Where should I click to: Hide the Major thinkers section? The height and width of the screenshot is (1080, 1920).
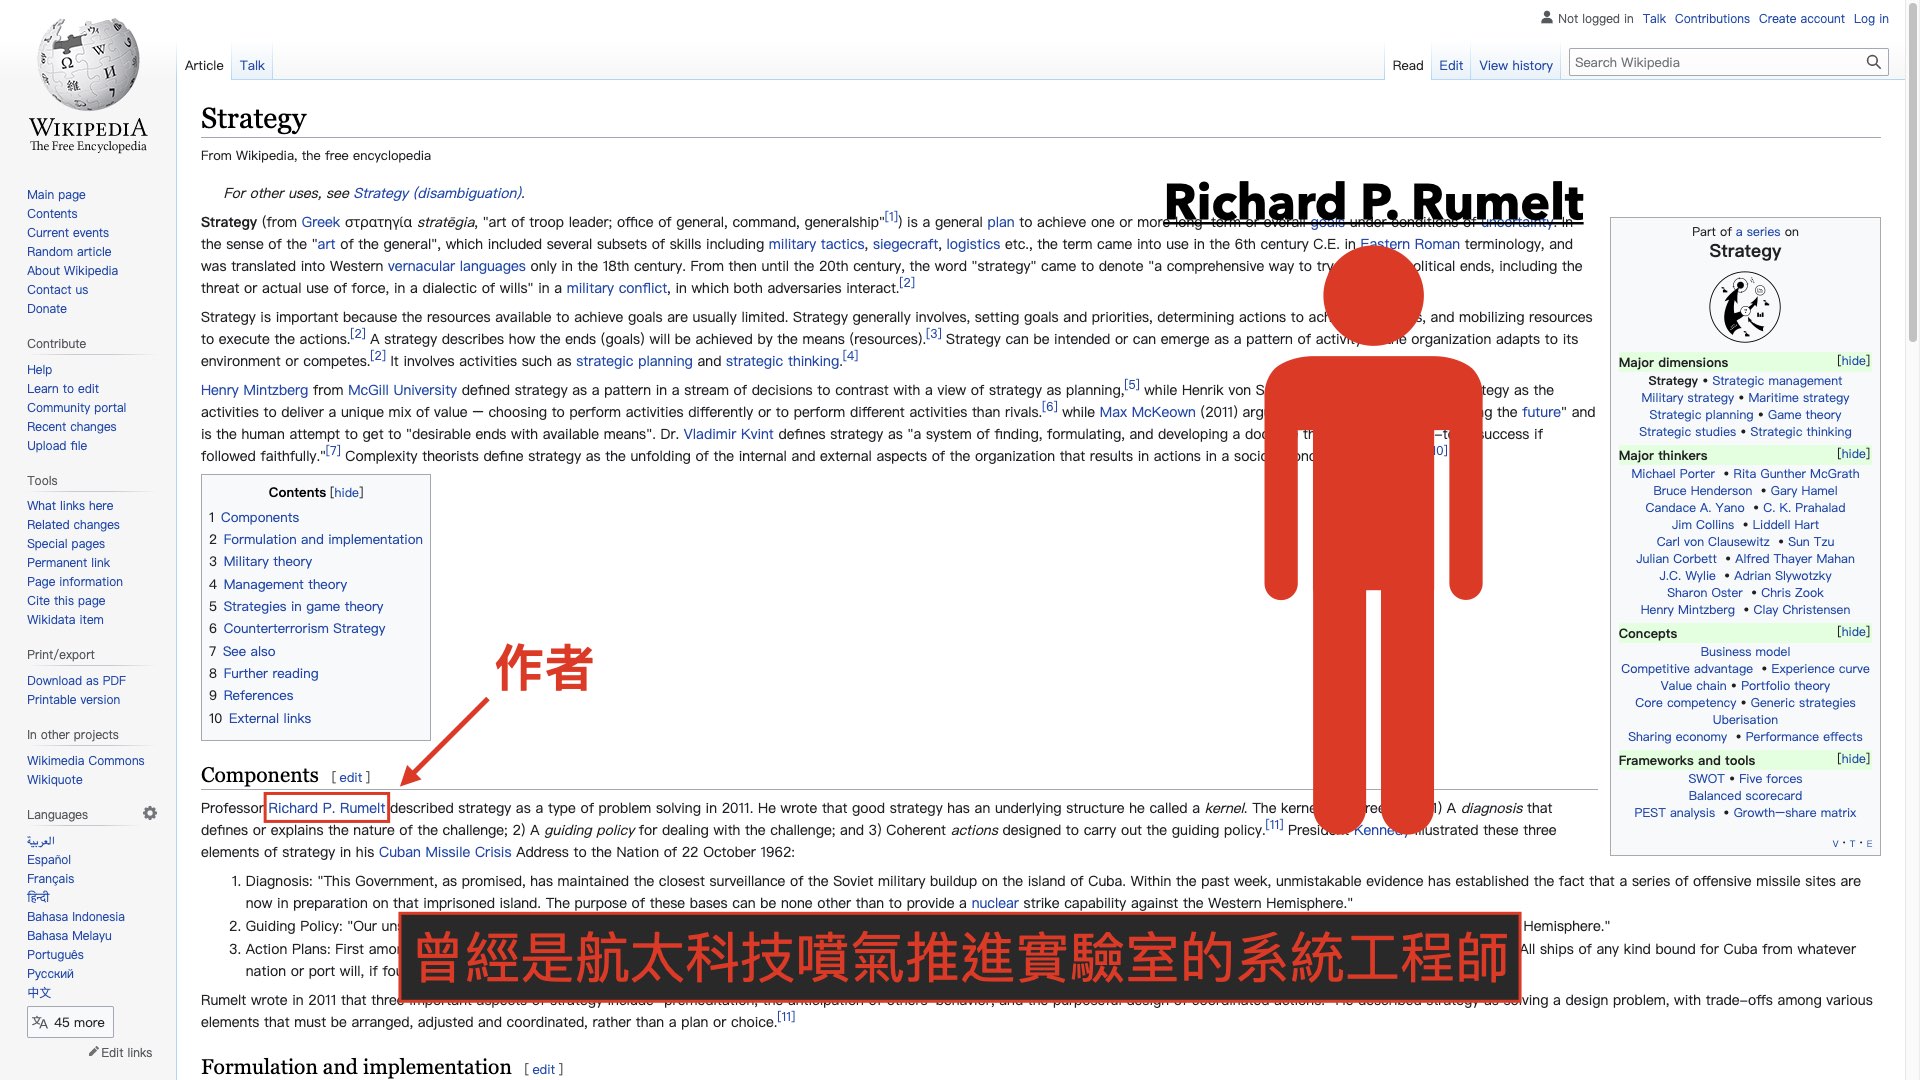click(x=1853, y=454)
